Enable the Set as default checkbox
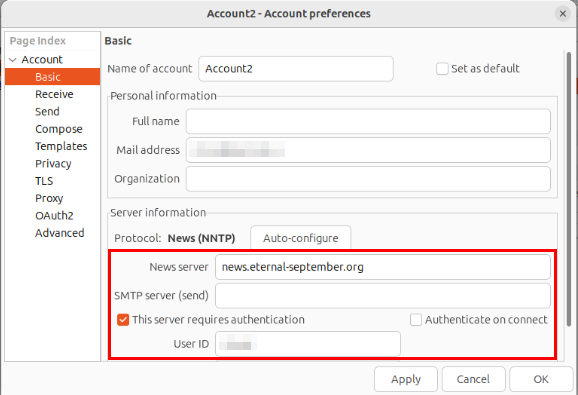The image size is (578, 395). [442, 69]
